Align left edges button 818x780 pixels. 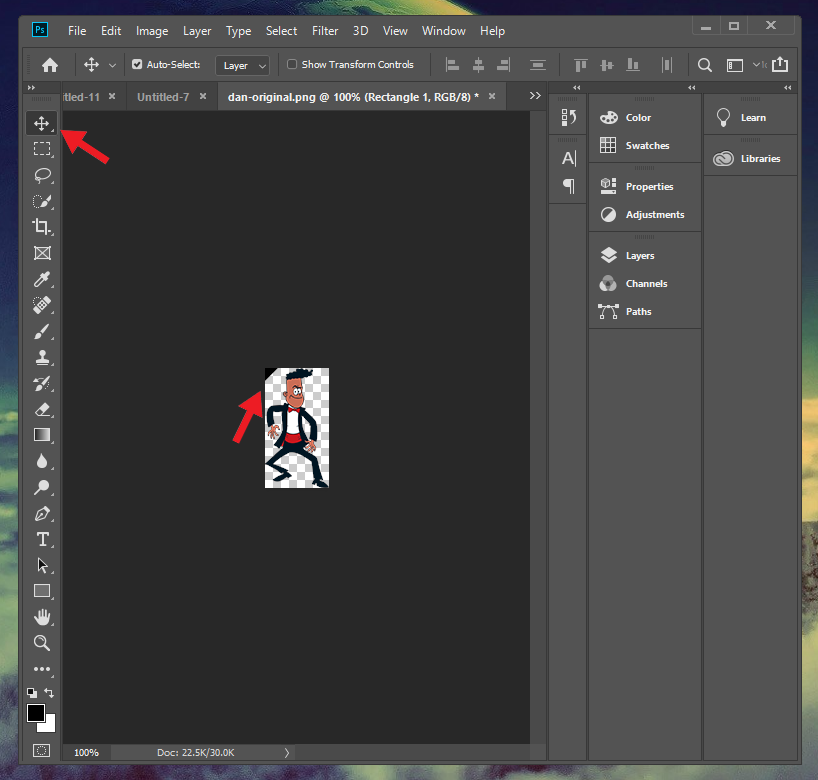[x=452, y=65]
